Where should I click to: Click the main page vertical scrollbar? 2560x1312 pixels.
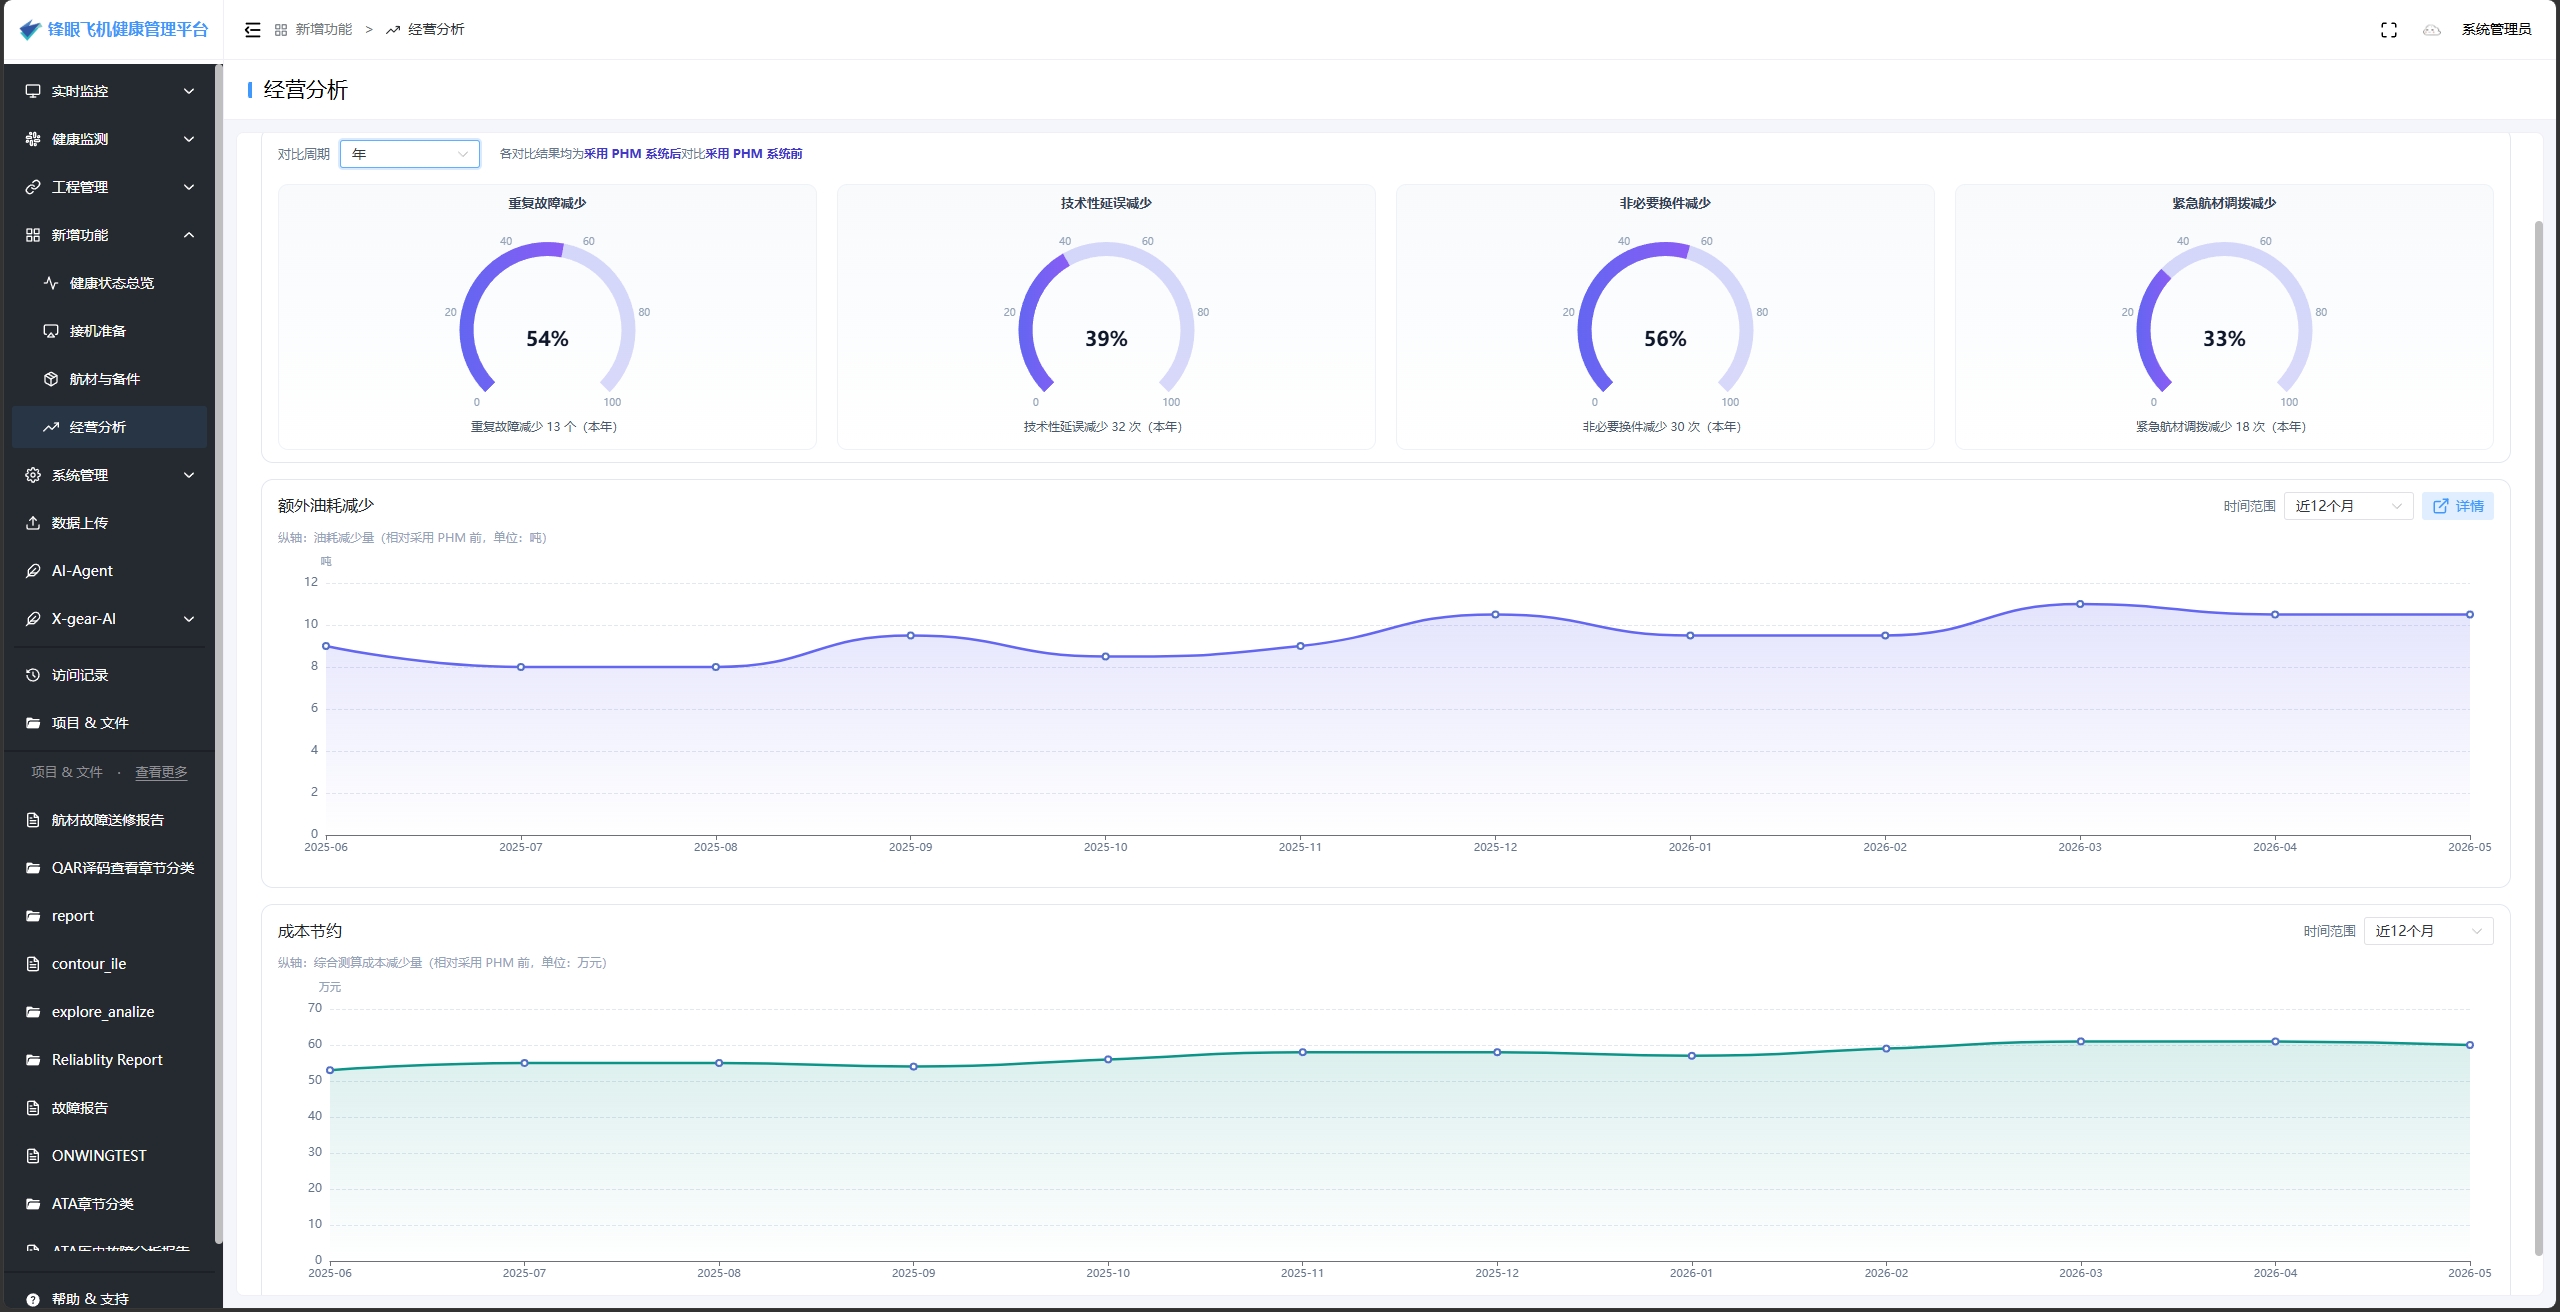point(2538,738)
